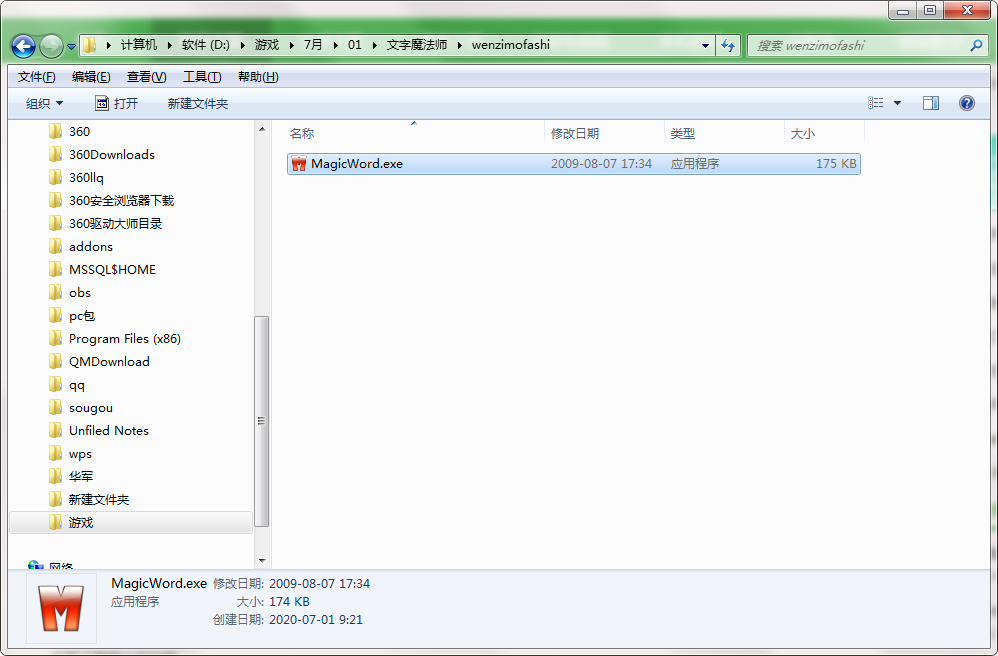Viewport: 998px width, 656px height.
Task: Select the 新建文件夹 folder in tree
Action: (x=99, y=499)
